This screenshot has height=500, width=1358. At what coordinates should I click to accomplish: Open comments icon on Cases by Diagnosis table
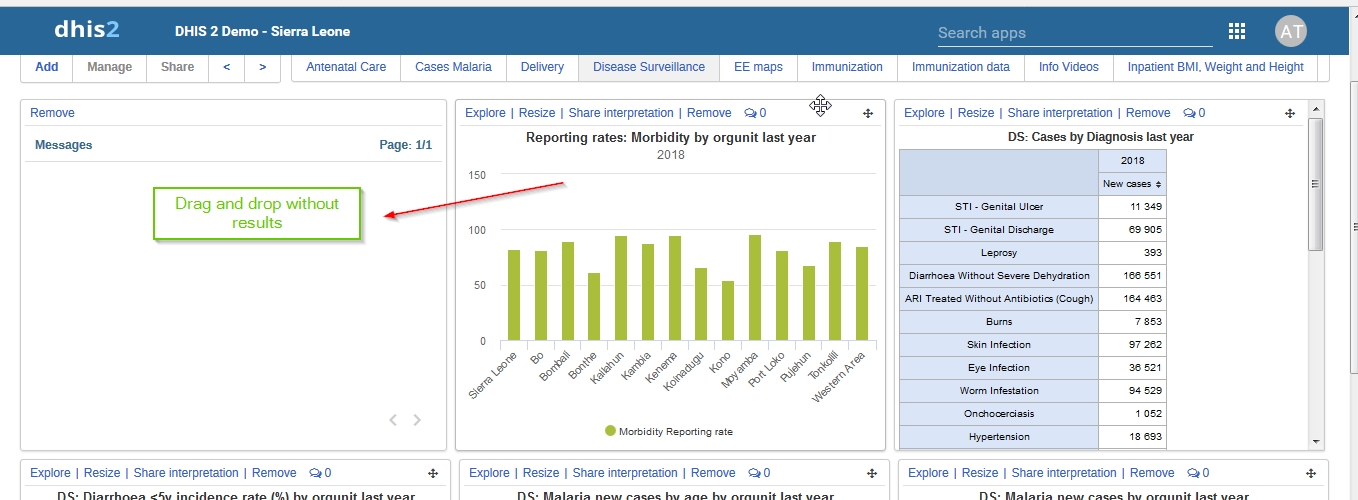pos(1193,113)
